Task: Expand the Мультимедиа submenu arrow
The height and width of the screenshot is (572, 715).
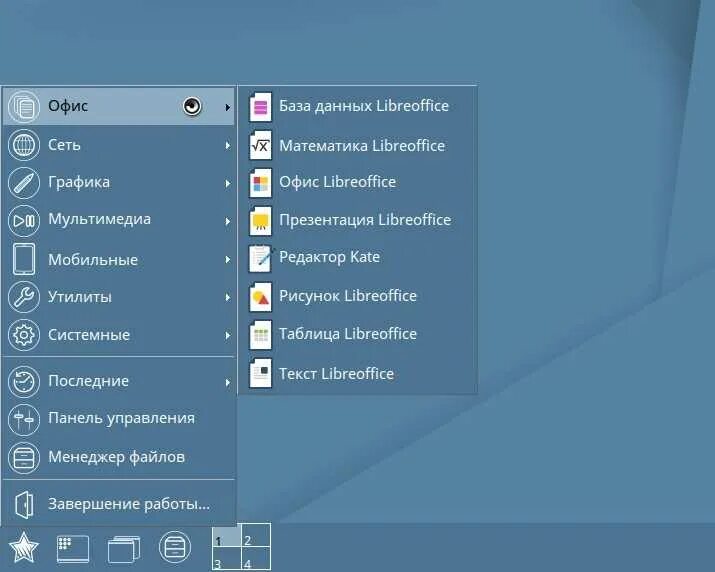Action: pyautogui.click(x=227, y=222)
